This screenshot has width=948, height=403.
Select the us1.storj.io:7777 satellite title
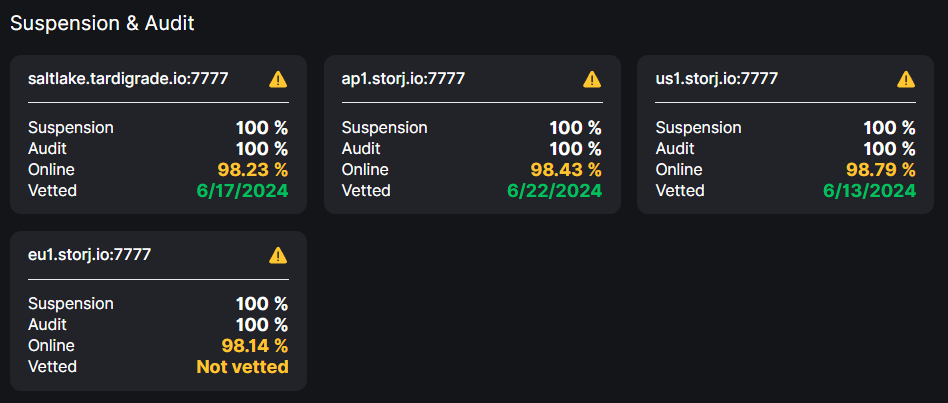[717, 79]
